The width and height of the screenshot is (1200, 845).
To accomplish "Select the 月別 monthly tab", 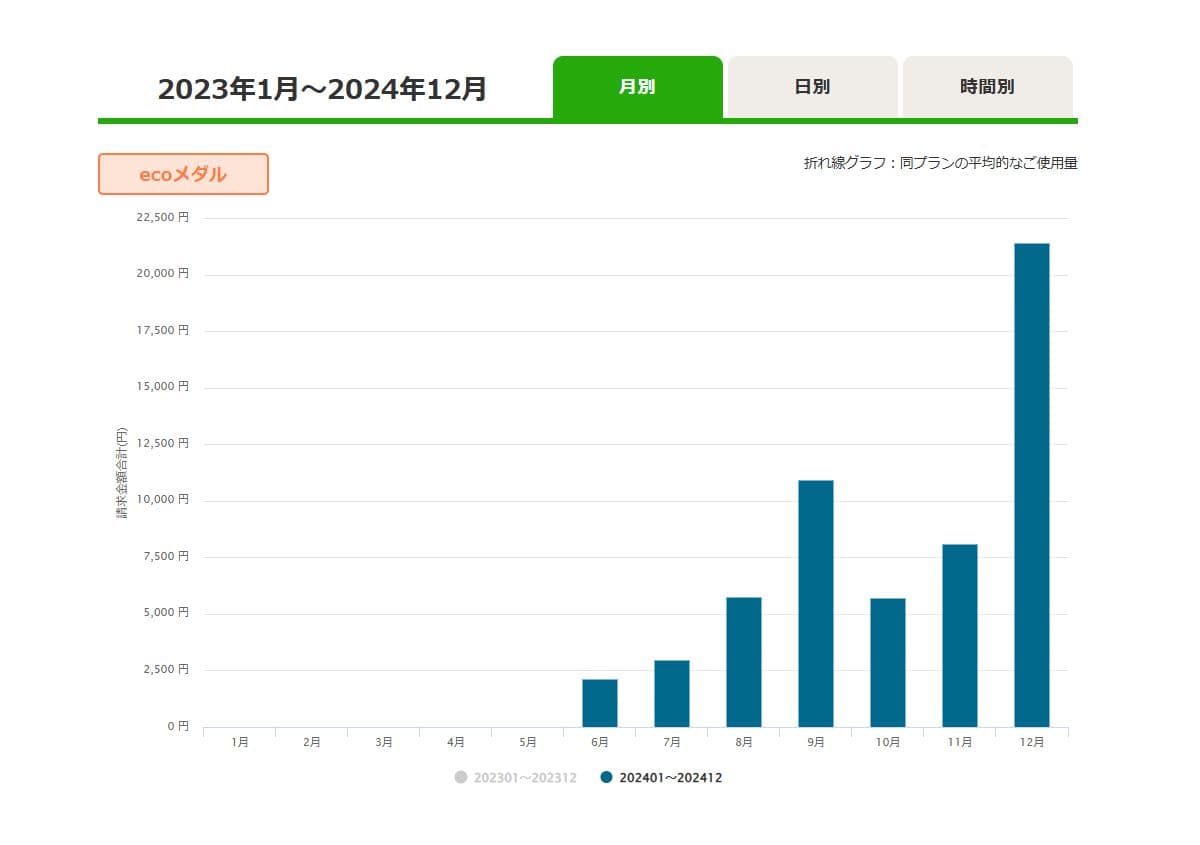I will (637, 87).
